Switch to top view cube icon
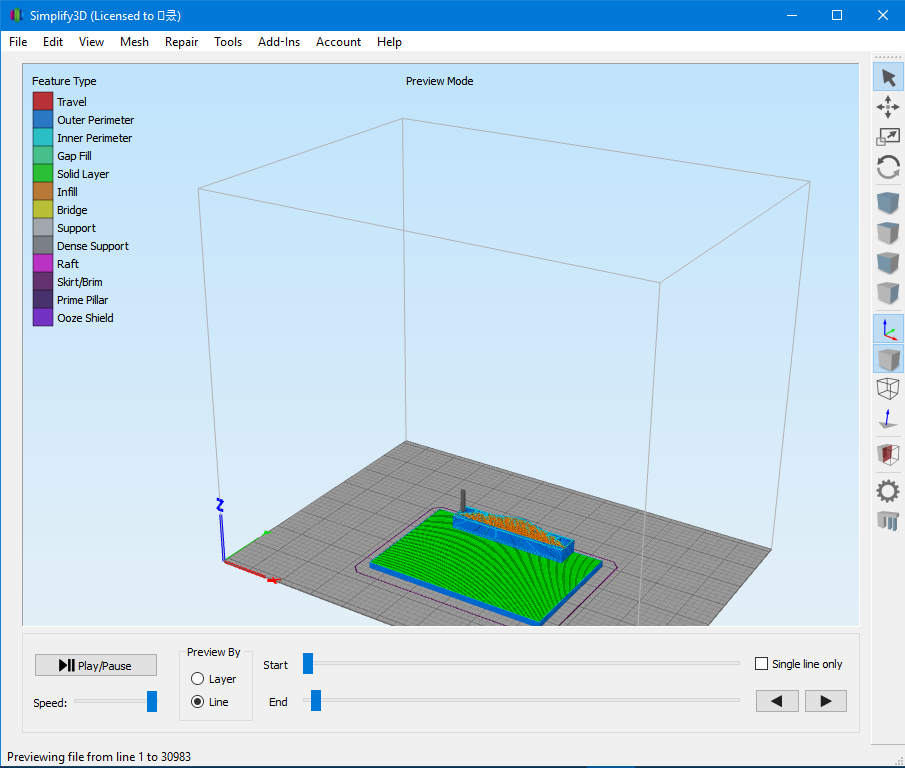This screenshot has height=768, width=905. pyautogui.click(x=888, y=233)
